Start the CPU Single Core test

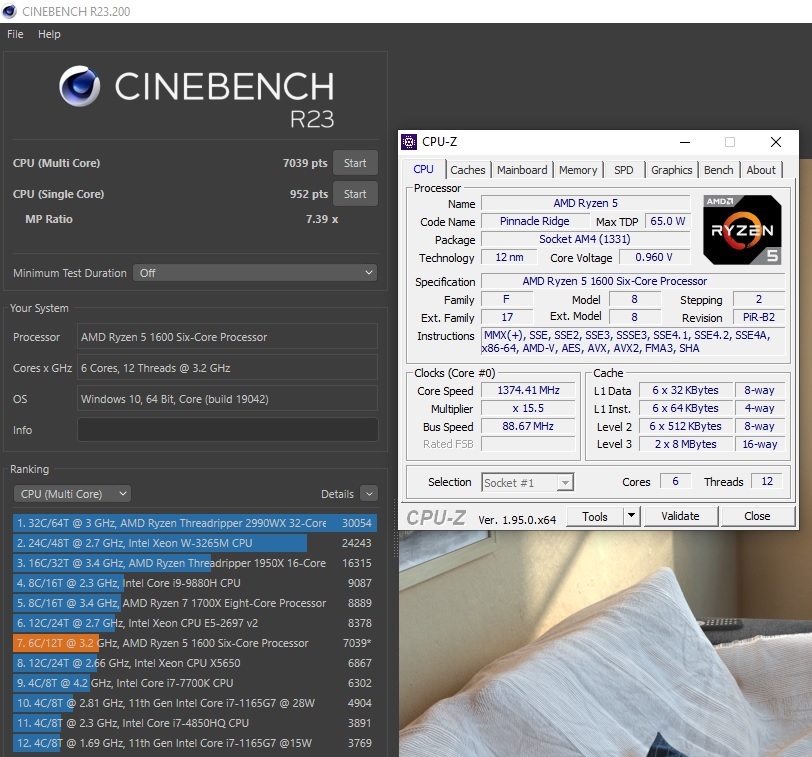point(355,194)
